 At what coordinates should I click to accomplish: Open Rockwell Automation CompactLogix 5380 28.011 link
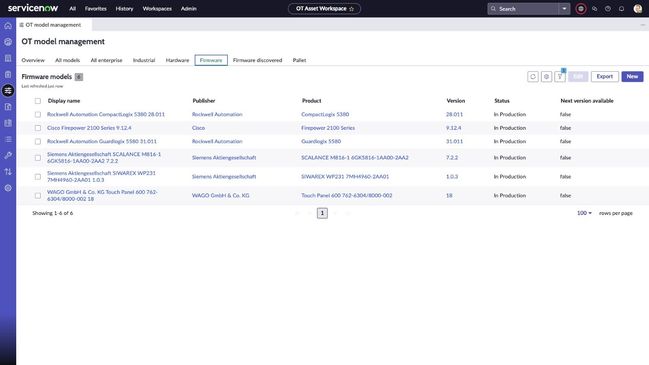[x=106, y=115]
